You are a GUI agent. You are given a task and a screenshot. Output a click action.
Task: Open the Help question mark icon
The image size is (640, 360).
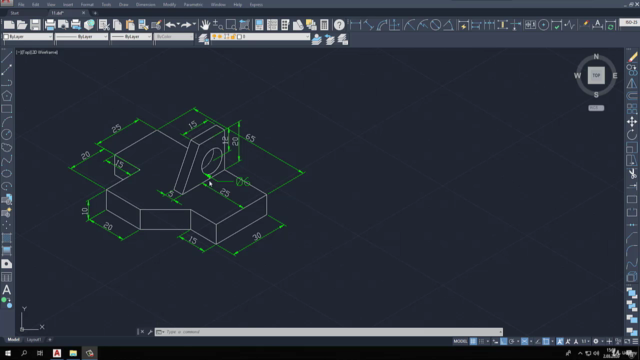point(339,25)
